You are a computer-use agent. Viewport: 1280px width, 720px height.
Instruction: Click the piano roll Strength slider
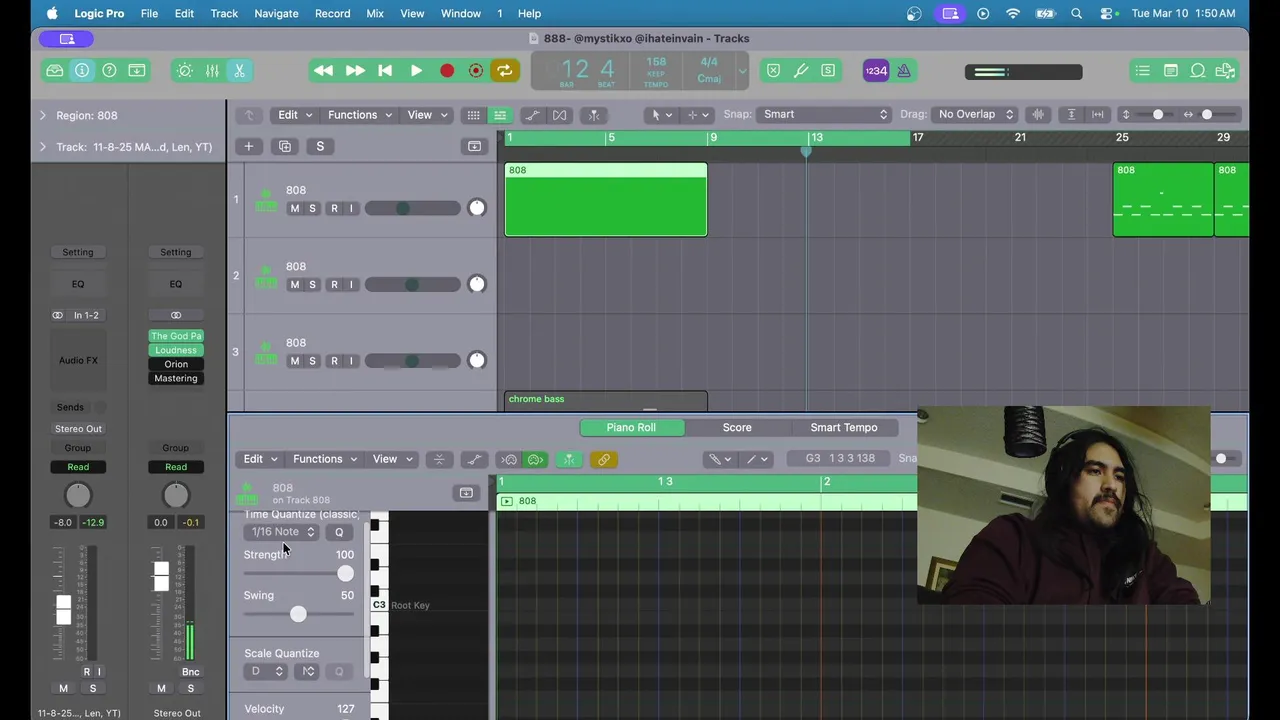299,574
